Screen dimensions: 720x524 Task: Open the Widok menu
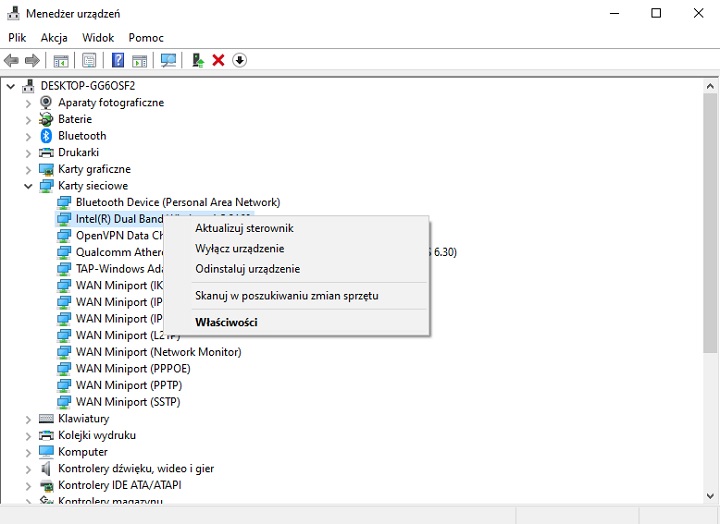[x=98, y=37]
